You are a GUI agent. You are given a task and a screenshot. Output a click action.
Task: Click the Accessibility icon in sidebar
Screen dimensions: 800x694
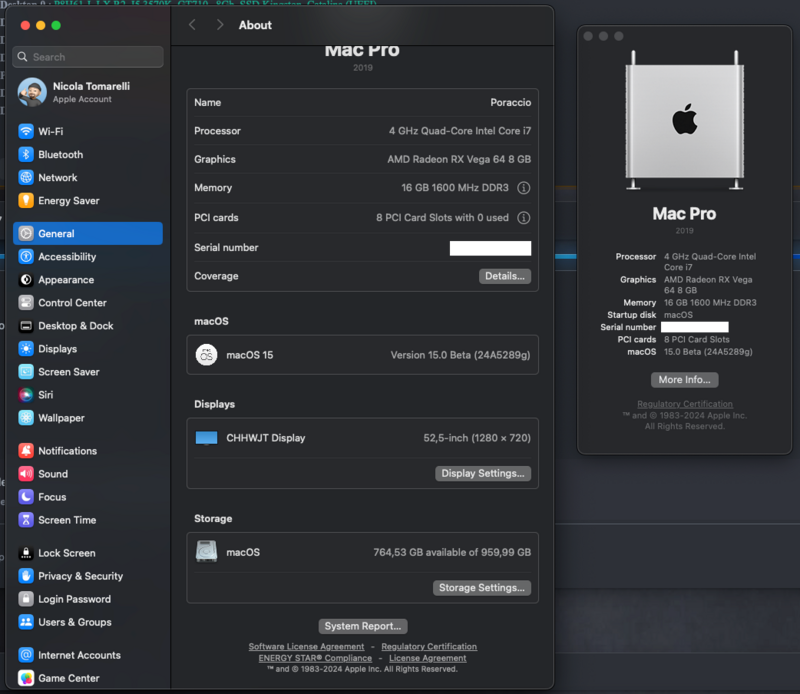click(26, 257)
